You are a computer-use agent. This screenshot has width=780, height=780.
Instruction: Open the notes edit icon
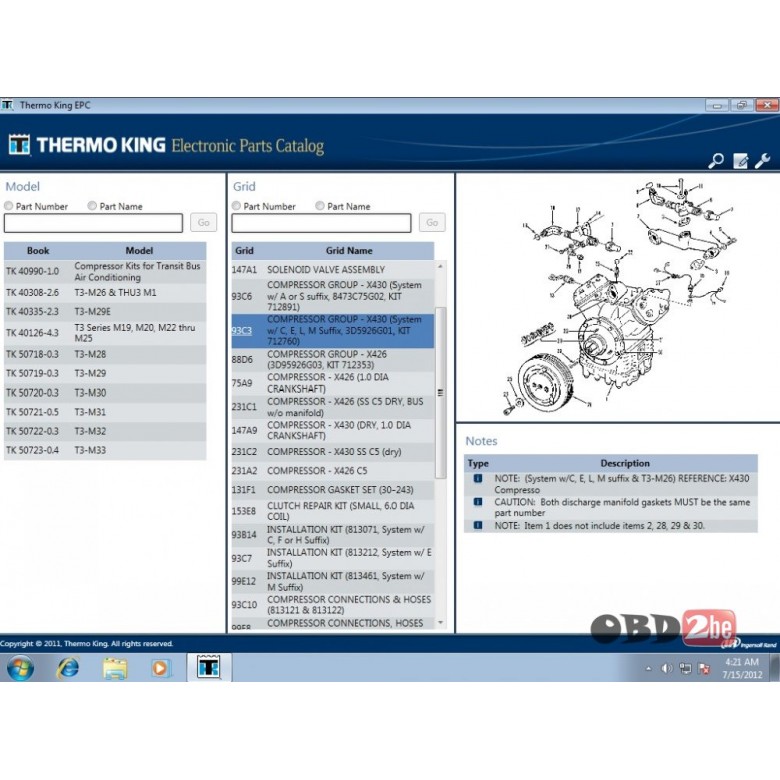pos(740,161)
